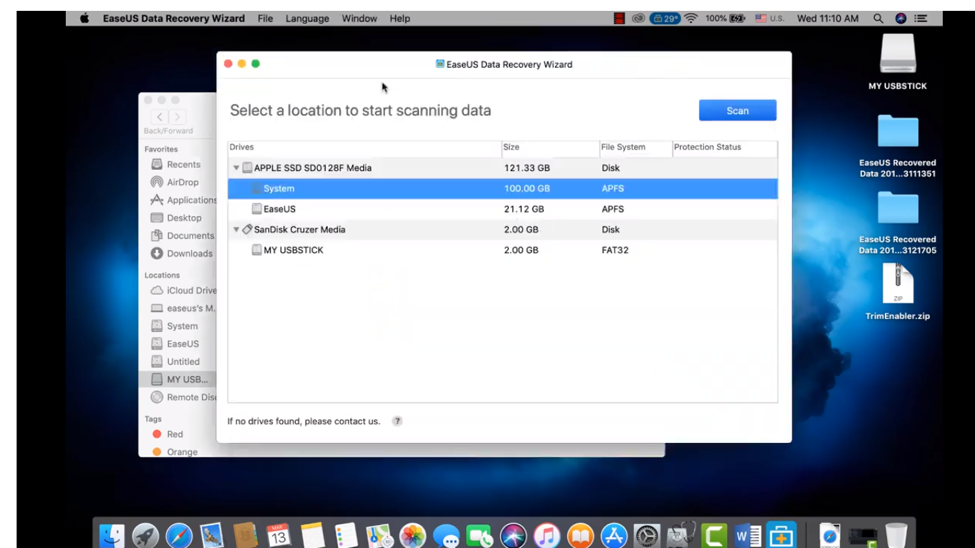The height and width of the screenshot is (548, 975).
Task: Open the Window menu
Action: click(359, 18)
